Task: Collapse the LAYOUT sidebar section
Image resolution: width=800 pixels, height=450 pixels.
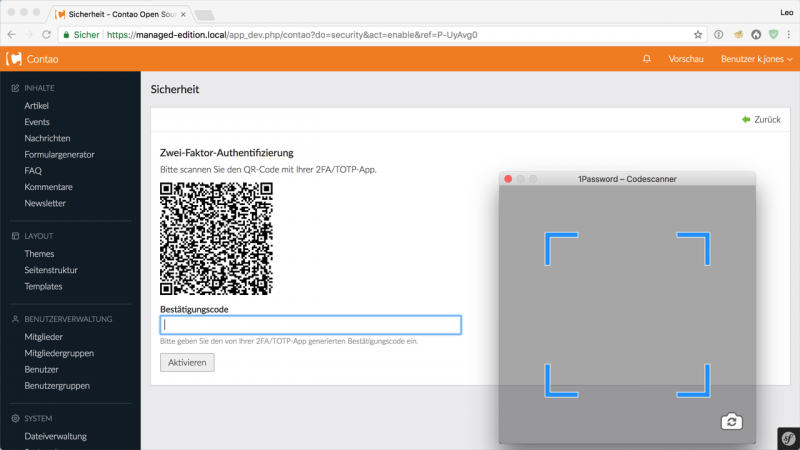Action: pyautogui.click(x=38, y=236)
